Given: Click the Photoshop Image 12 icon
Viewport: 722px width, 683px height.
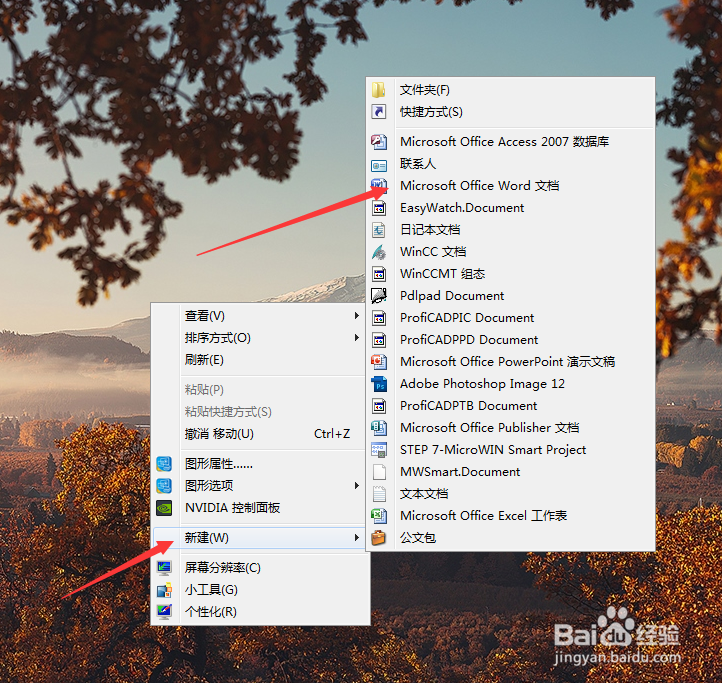Looking at the screenshot, I should (x=378, y=384).
